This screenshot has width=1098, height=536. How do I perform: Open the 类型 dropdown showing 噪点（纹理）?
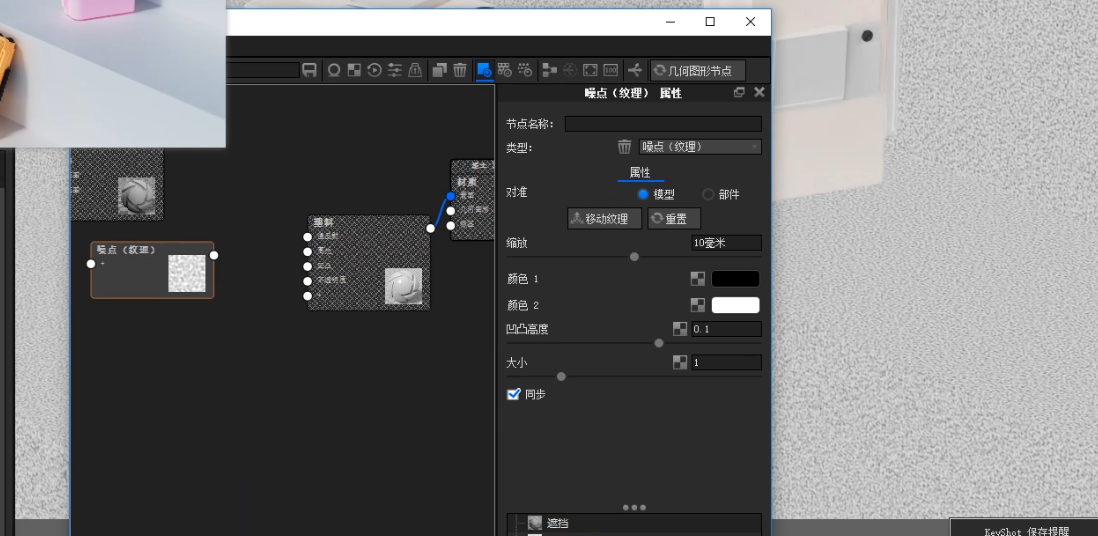pyautogui.click(x=699, y=147)
